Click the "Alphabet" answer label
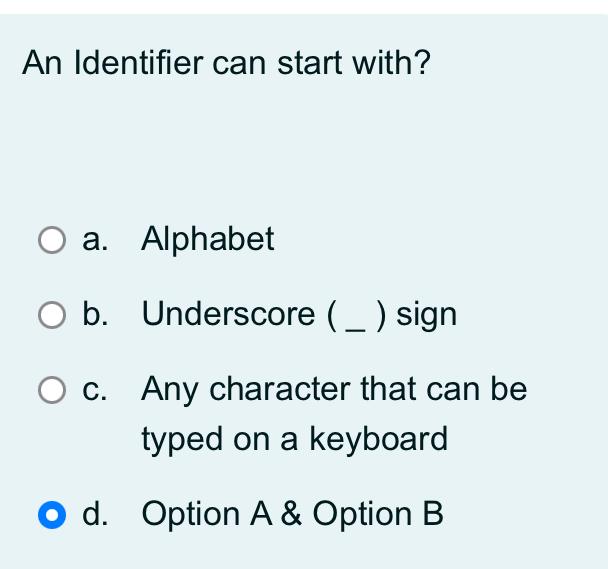Image resolution: width=608 pixels, height=569 pixels. [x=208, y=239]
